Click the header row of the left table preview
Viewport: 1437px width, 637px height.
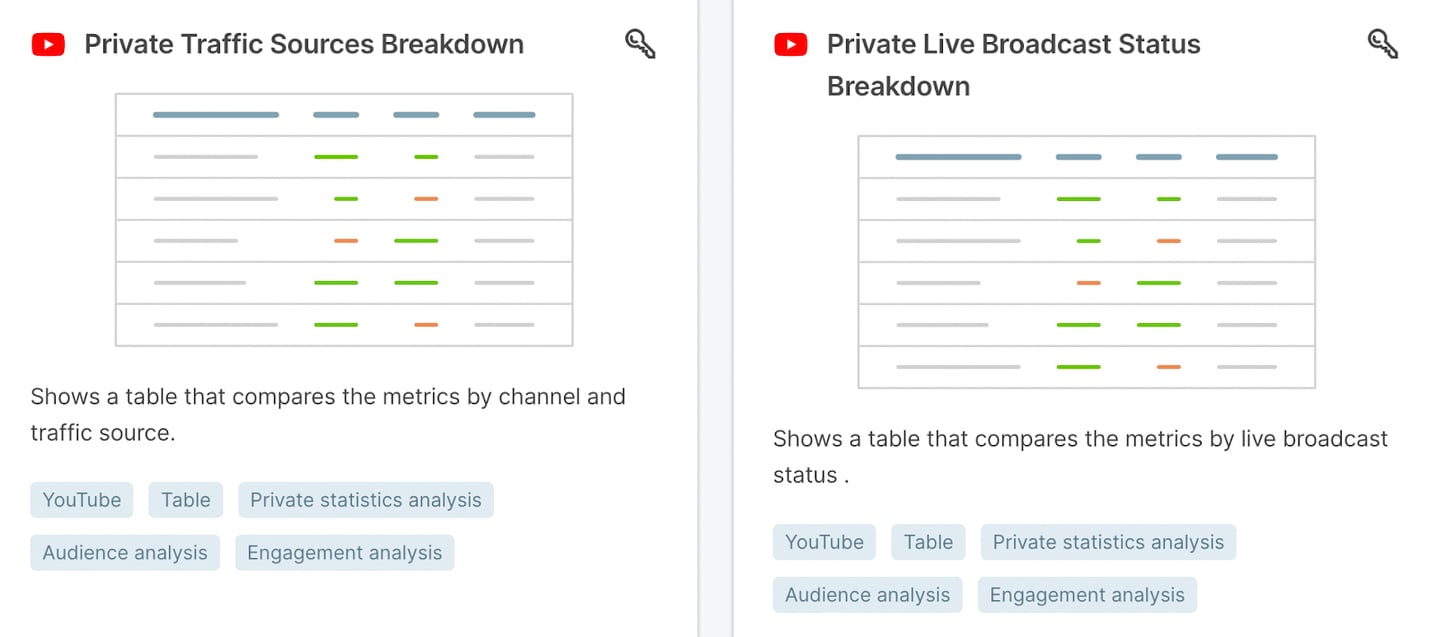(x=343, y=114)
